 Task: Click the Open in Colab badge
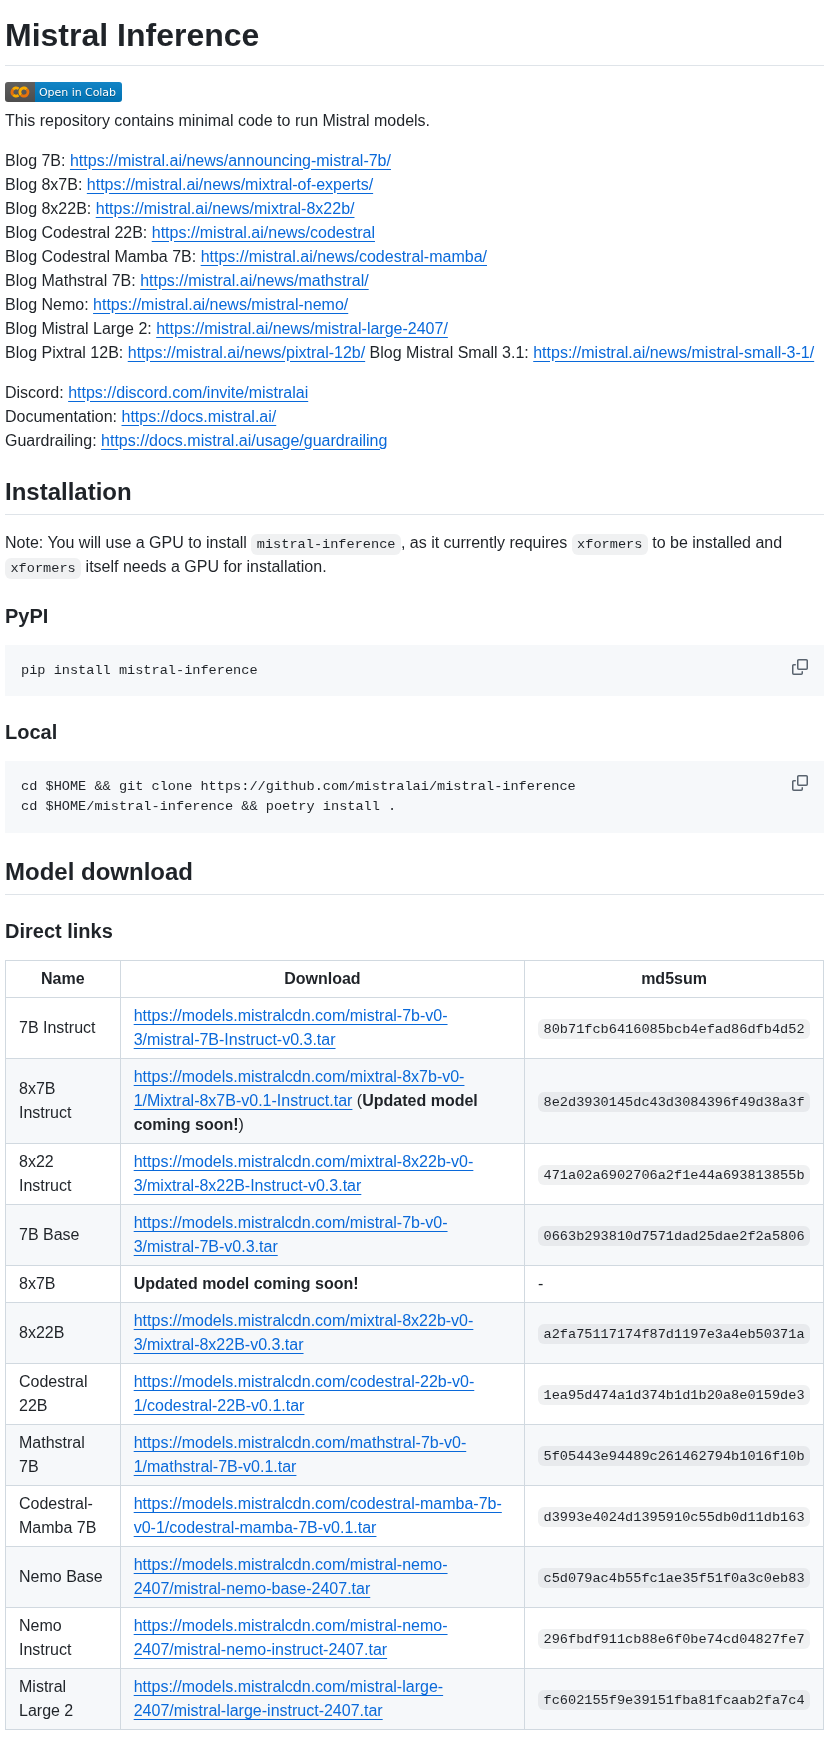[x=63, y=92]
